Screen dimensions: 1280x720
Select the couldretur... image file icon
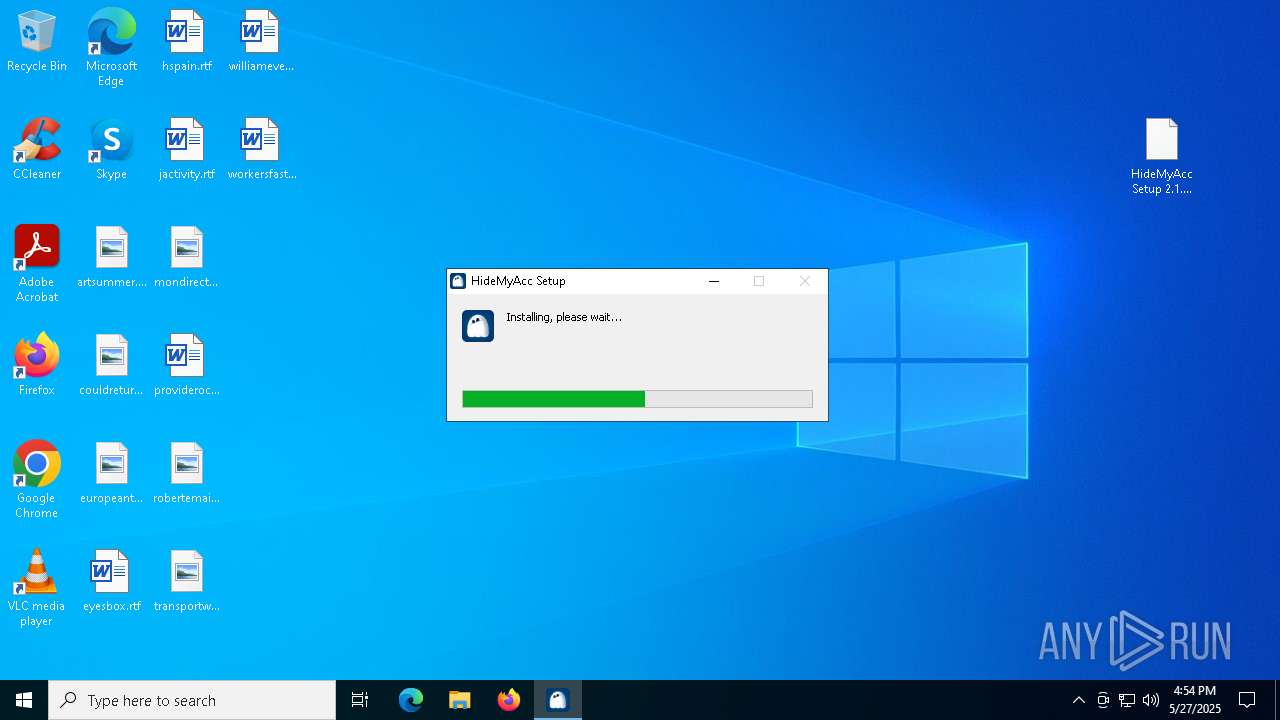111,365
